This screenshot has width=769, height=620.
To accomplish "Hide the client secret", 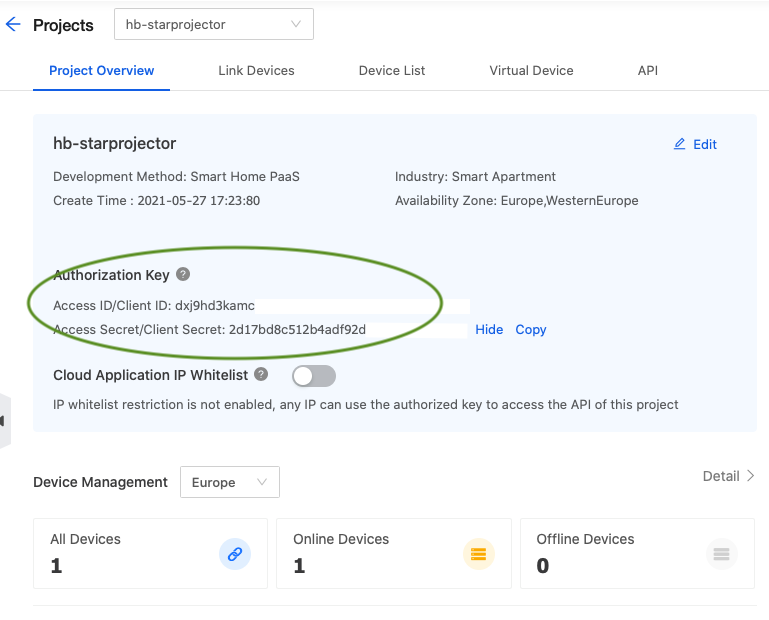I will tap(489, 330).
